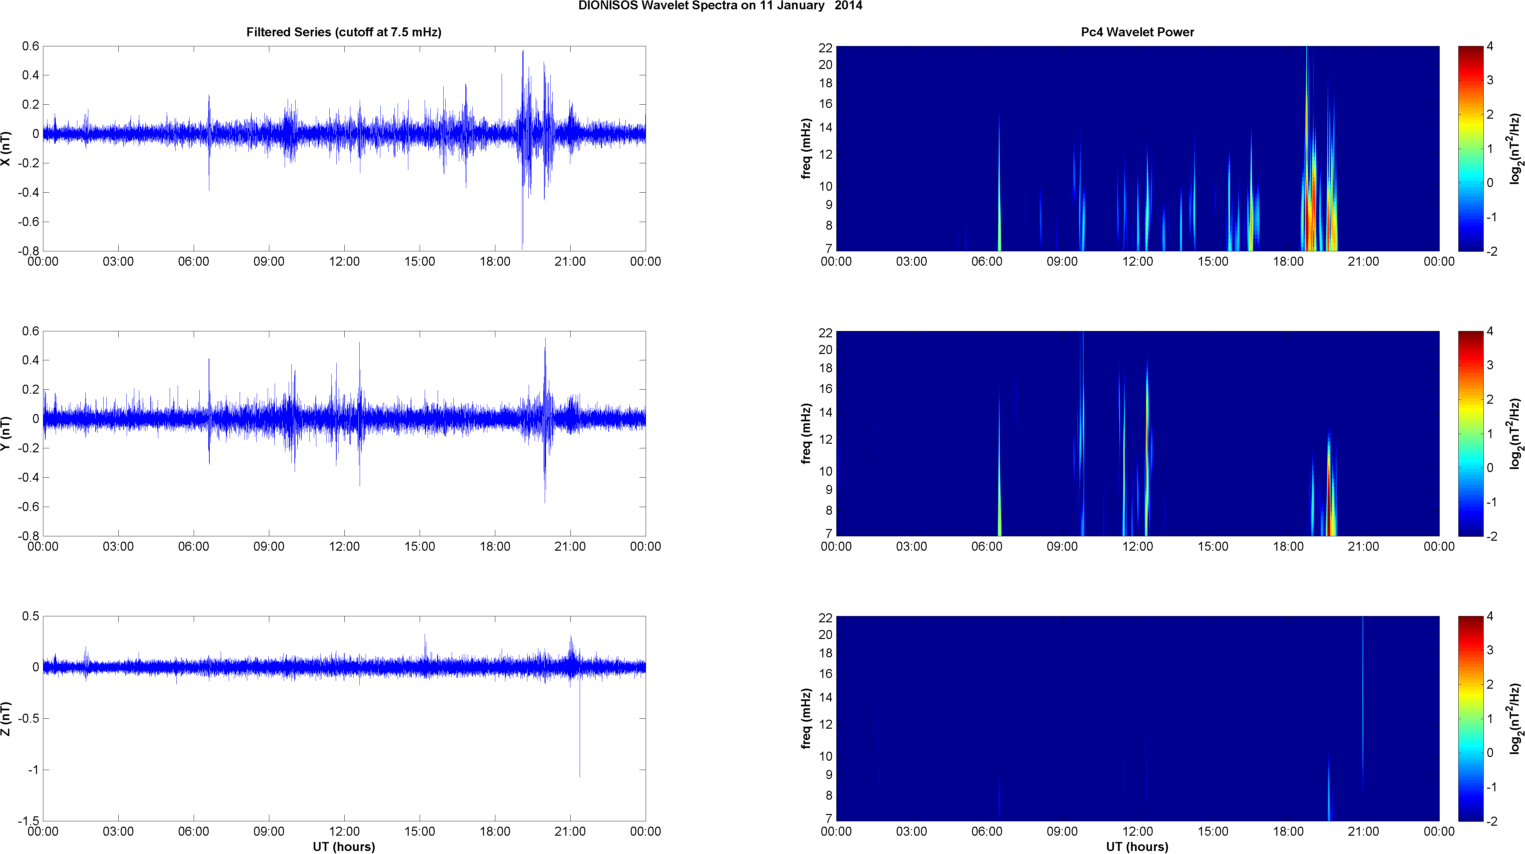Click the log2(nT²/Hz) label beside middle colorbar
This screenshot has width=1525, height=854.
coord(1517,433)
